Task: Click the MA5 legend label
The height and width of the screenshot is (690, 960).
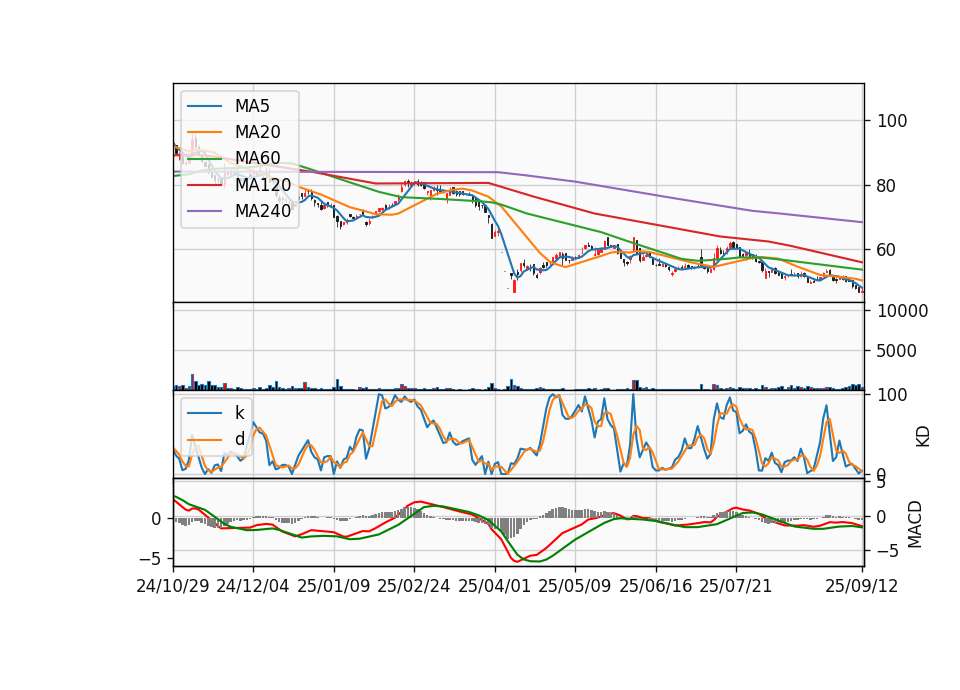Action: coord(252,106)
